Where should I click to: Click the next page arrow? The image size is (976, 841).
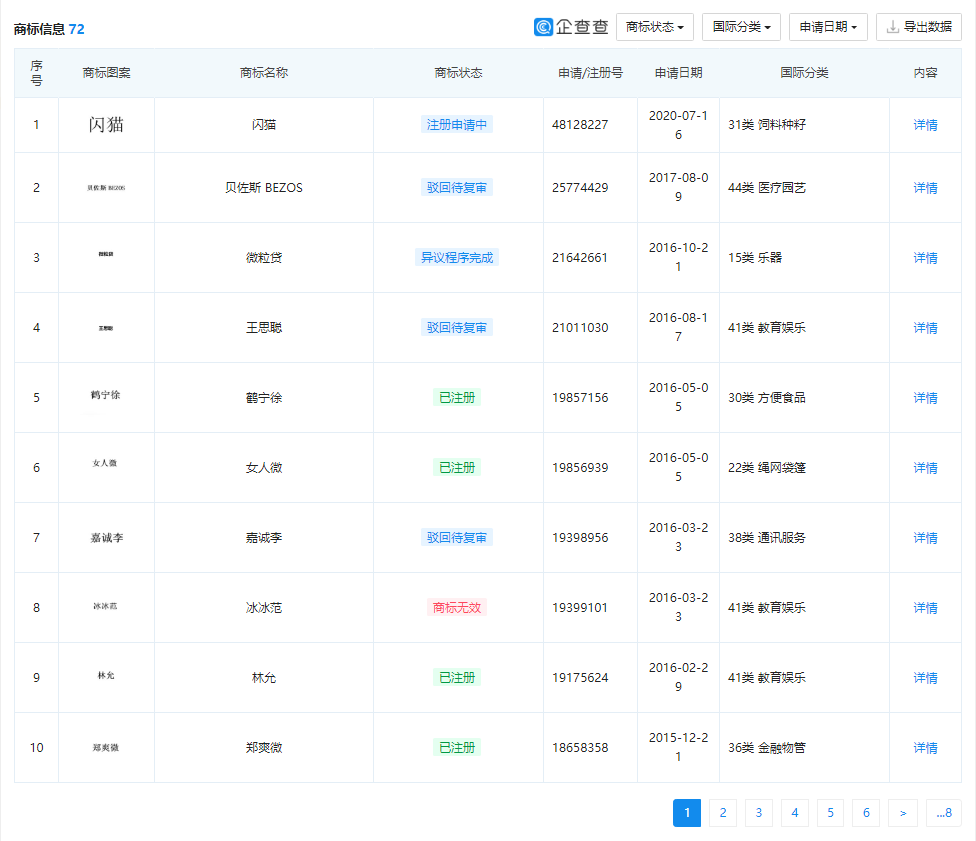tap(903, 813)
